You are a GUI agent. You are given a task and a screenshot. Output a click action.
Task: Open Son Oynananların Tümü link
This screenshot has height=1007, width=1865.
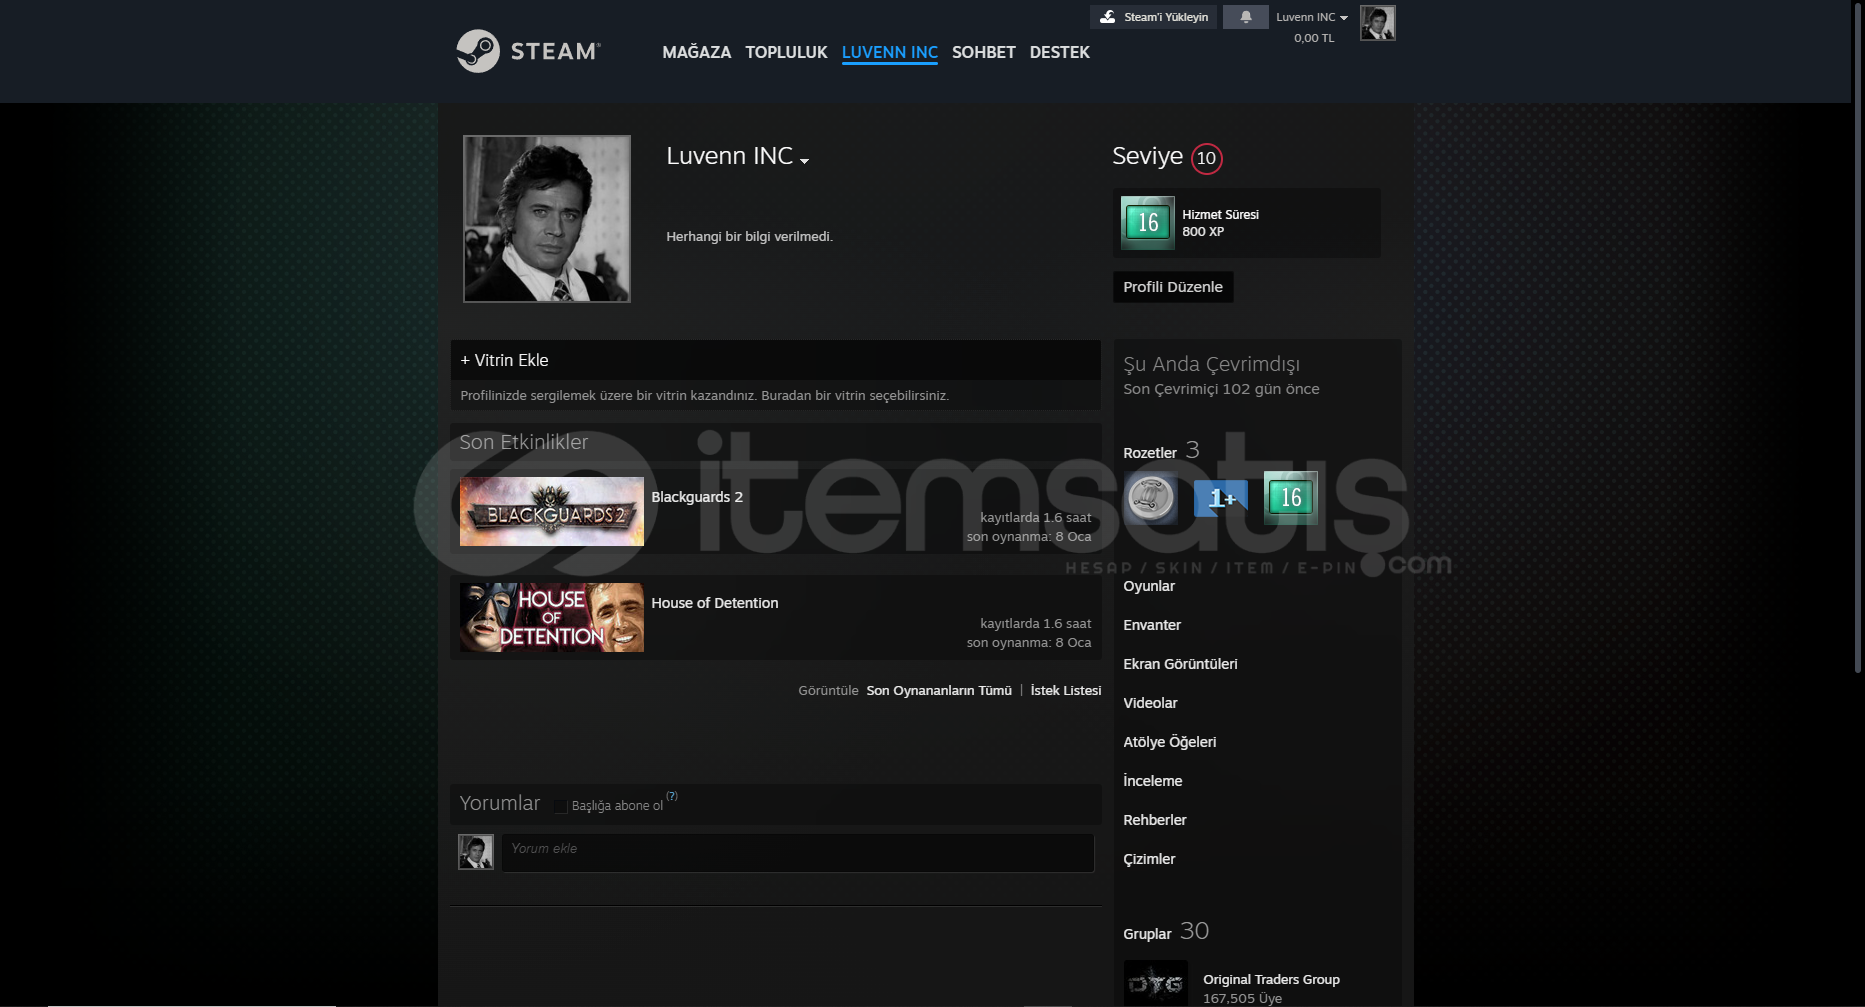click(939, 690)
